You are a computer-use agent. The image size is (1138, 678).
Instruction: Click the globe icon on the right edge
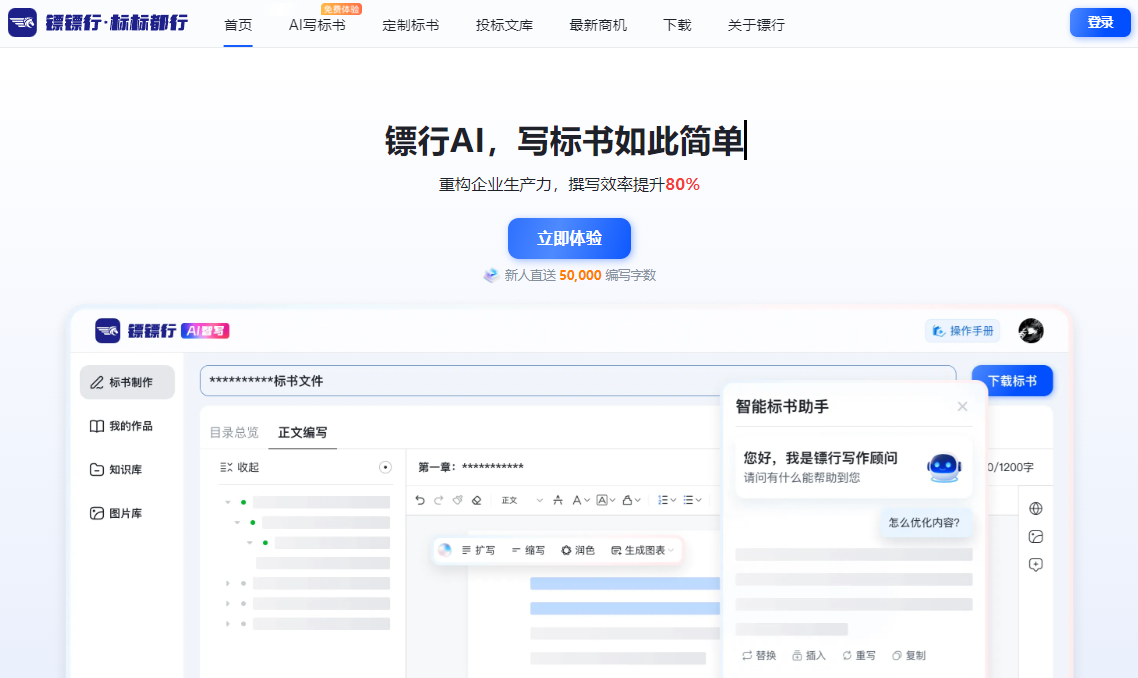point(1035,508)
